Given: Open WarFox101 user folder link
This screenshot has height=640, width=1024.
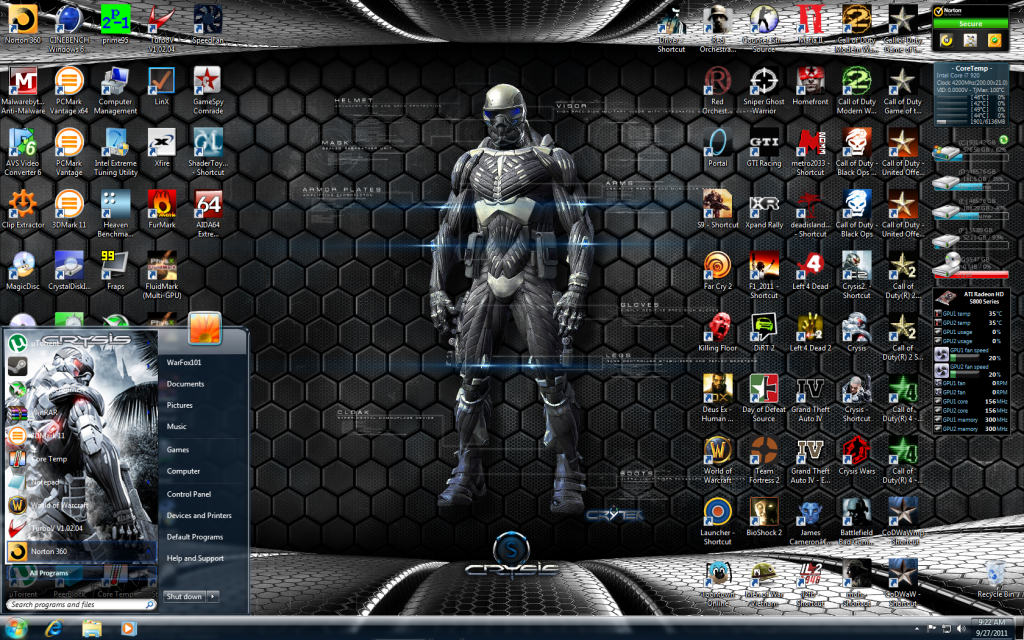Looking at the screenshot, I should pos(184,362).
